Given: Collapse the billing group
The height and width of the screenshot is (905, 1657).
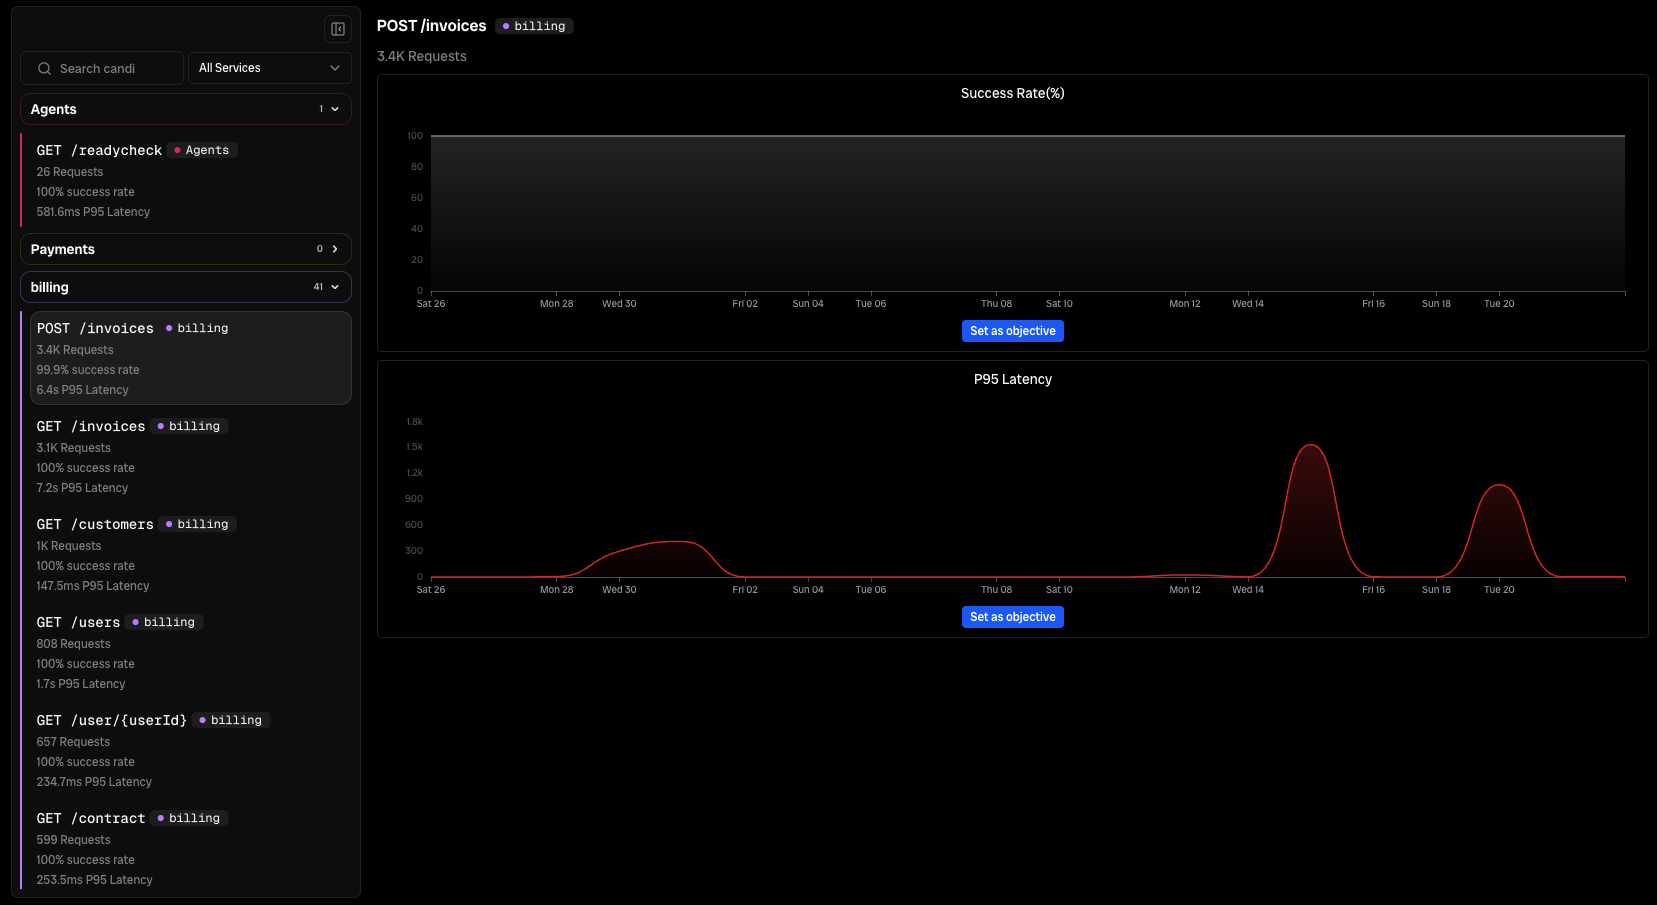Looking at the screenshot, I should click(x=186, y=287).
